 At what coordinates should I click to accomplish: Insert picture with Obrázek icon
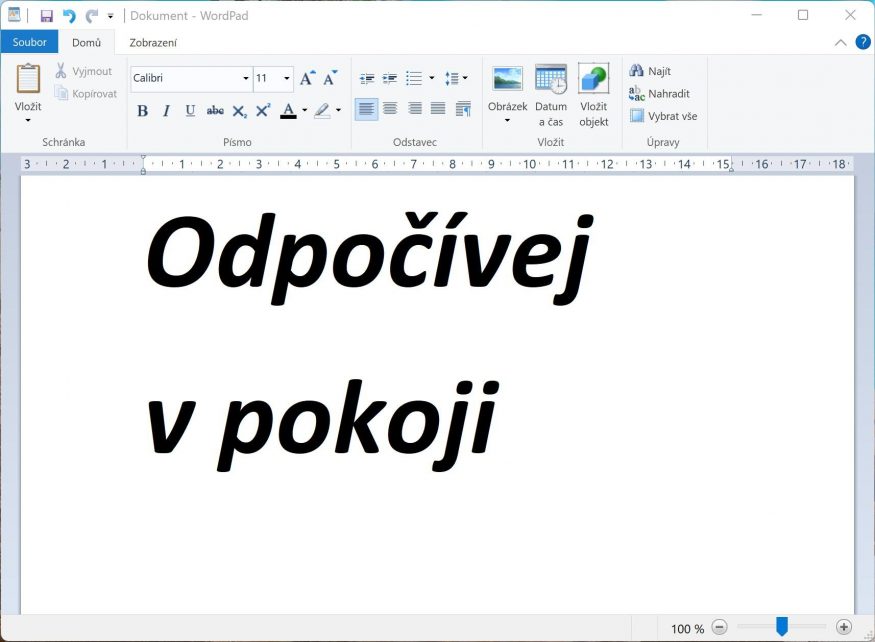pyautogui.click(x=507, y=80)
